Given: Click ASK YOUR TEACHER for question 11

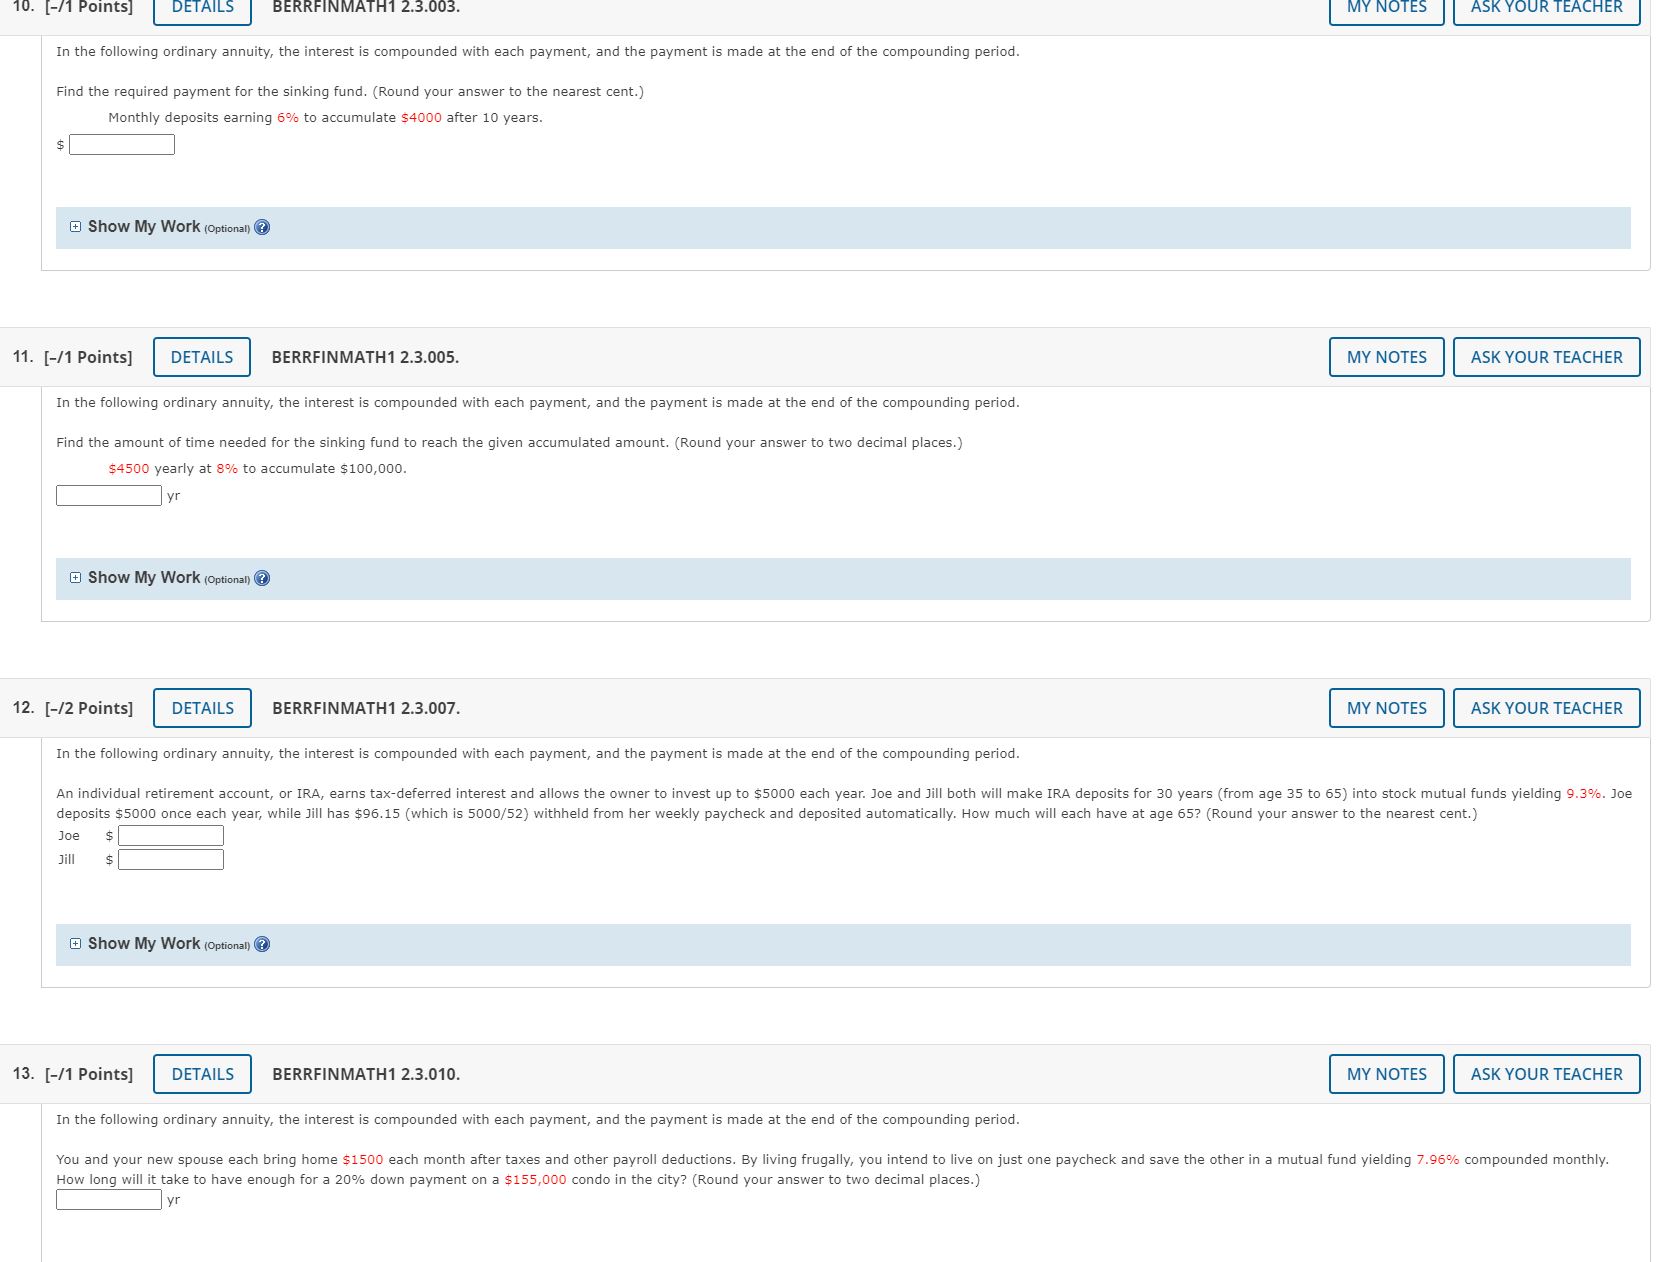Looking at the screenshot, I should coord(1547,357).
